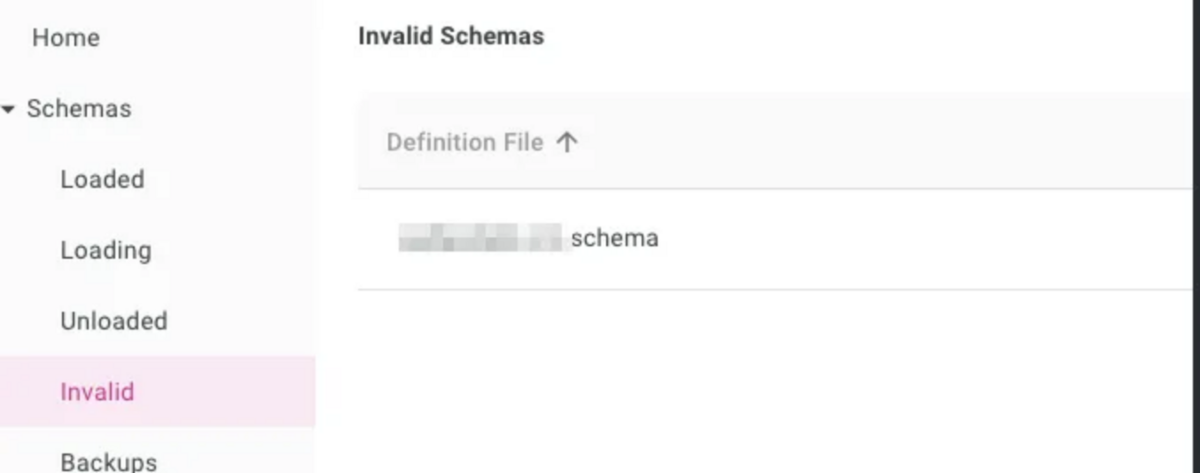Select the highlighted Invalid item

pos(157,391)
